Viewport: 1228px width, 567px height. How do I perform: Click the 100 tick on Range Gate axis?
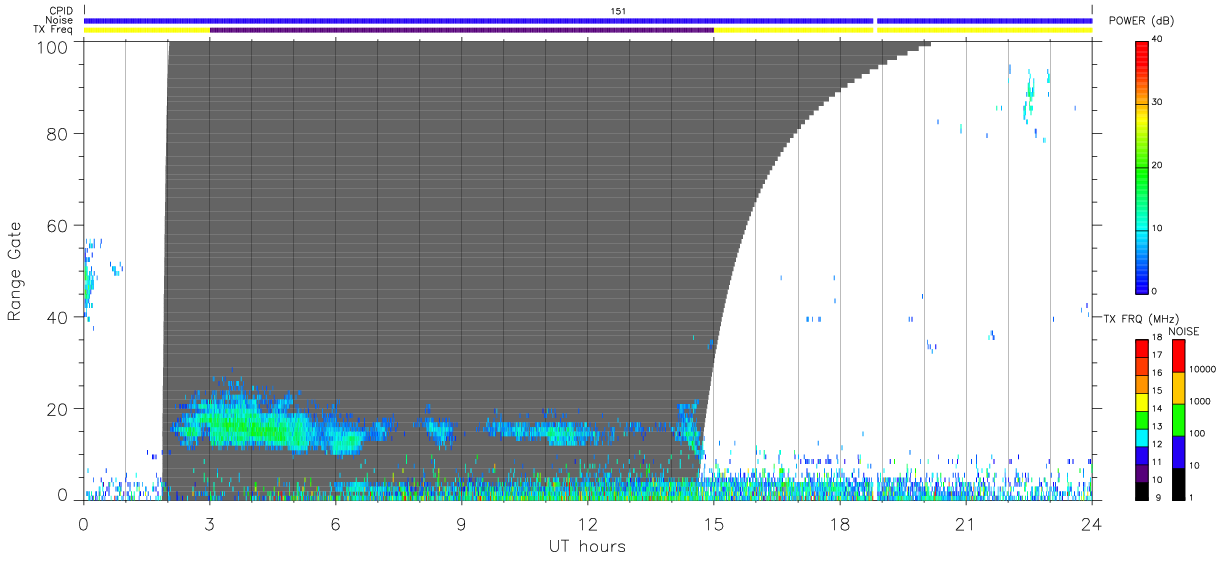53,46
